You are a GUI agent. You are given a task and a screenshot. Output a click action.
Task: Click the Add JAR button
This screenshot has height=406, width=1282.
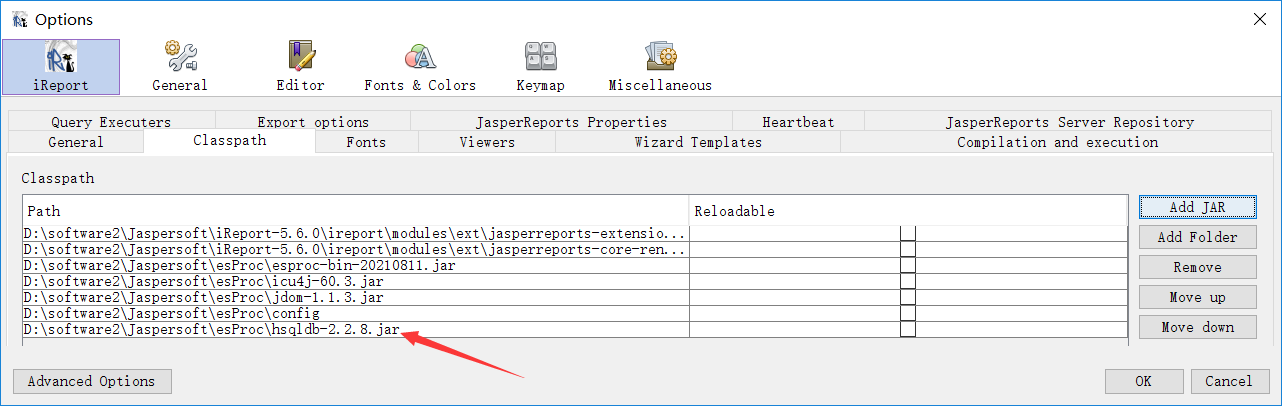pyautogui.click(x=1197, y=207)
